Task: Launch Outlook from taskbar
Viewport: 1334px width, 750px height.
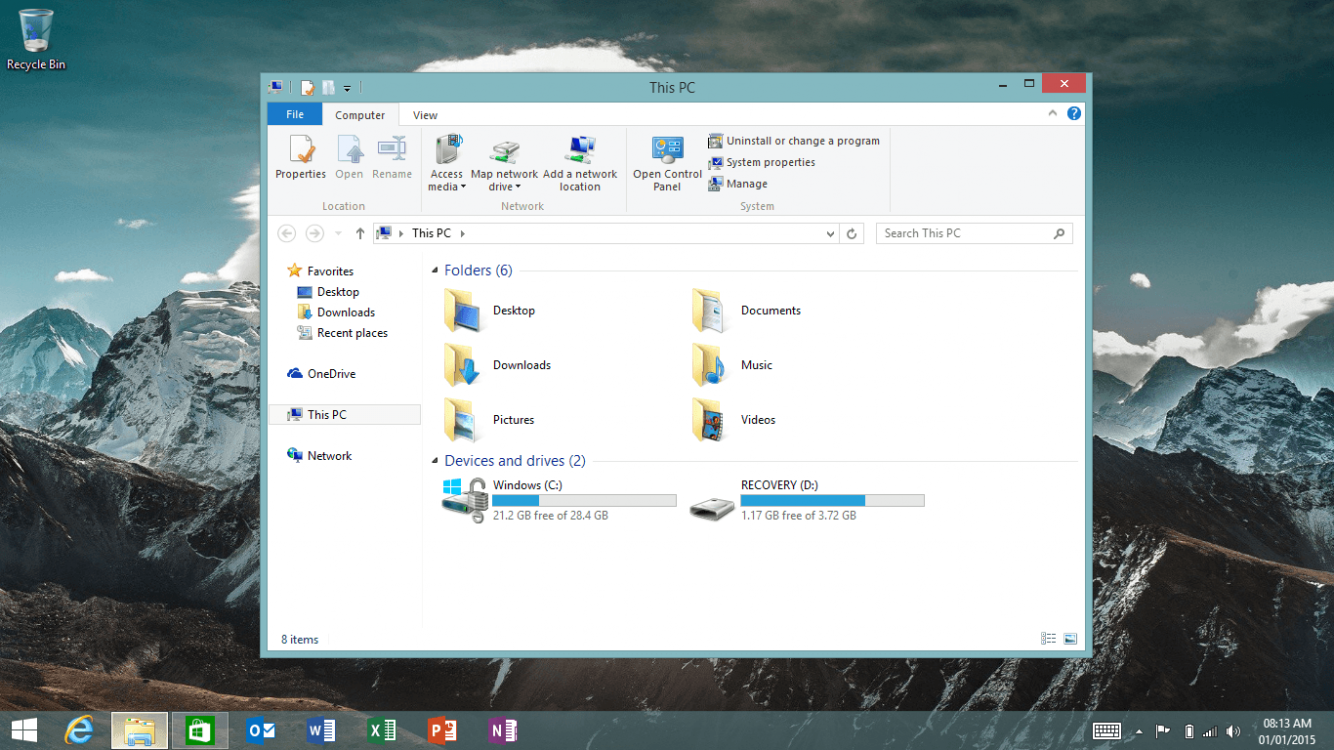Action: pos(261,731)
